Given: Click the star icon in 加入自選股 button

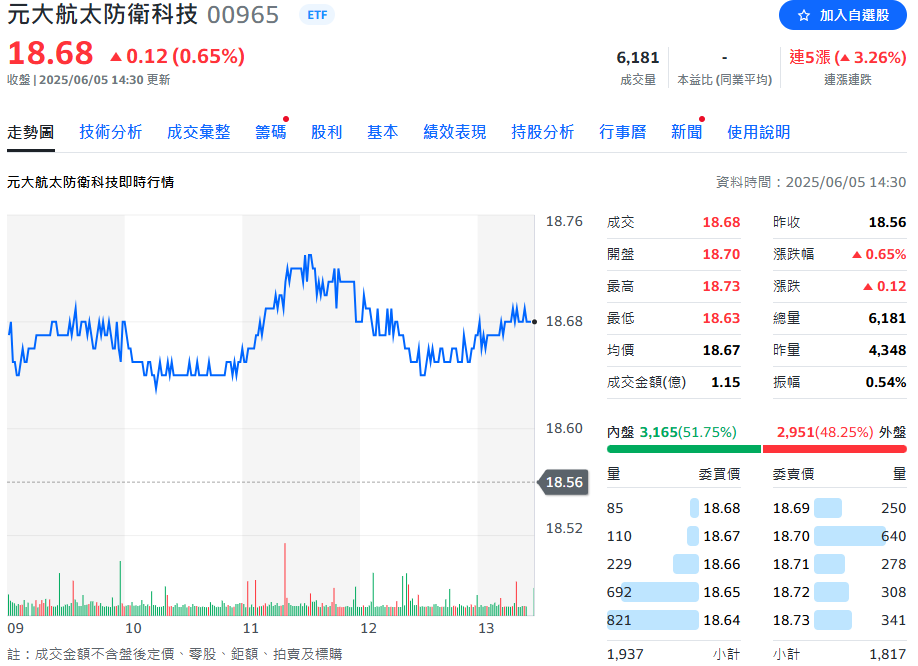Looking at the screenshot, I should [x=804, y=16].
